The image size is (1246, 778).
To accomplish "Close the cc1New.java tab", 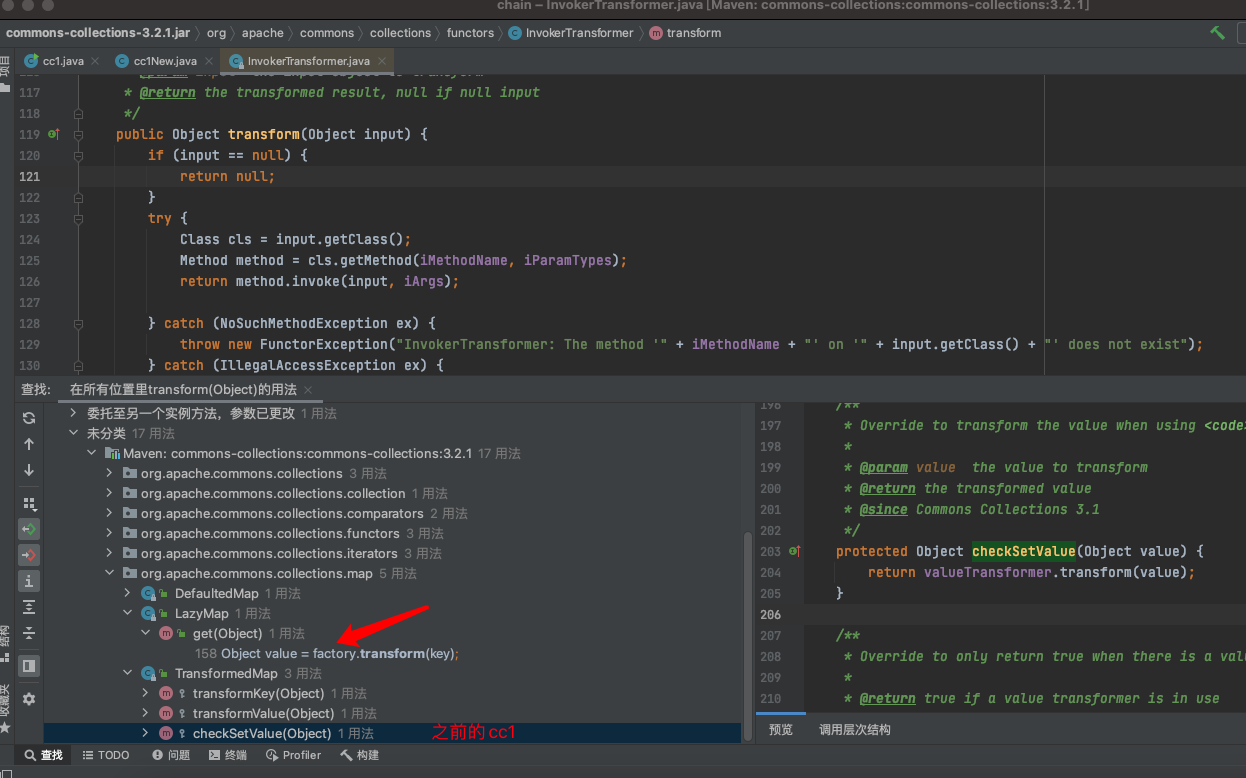I will pos(209,61).
